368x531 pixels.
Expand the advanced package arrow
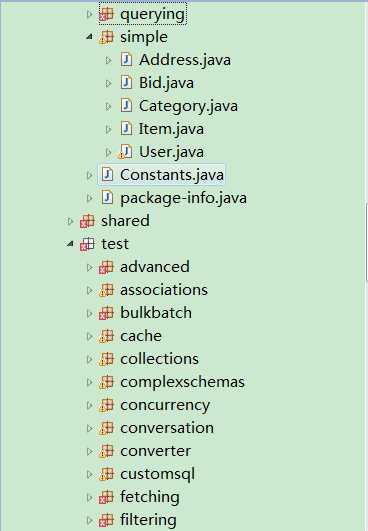point(89,268)
